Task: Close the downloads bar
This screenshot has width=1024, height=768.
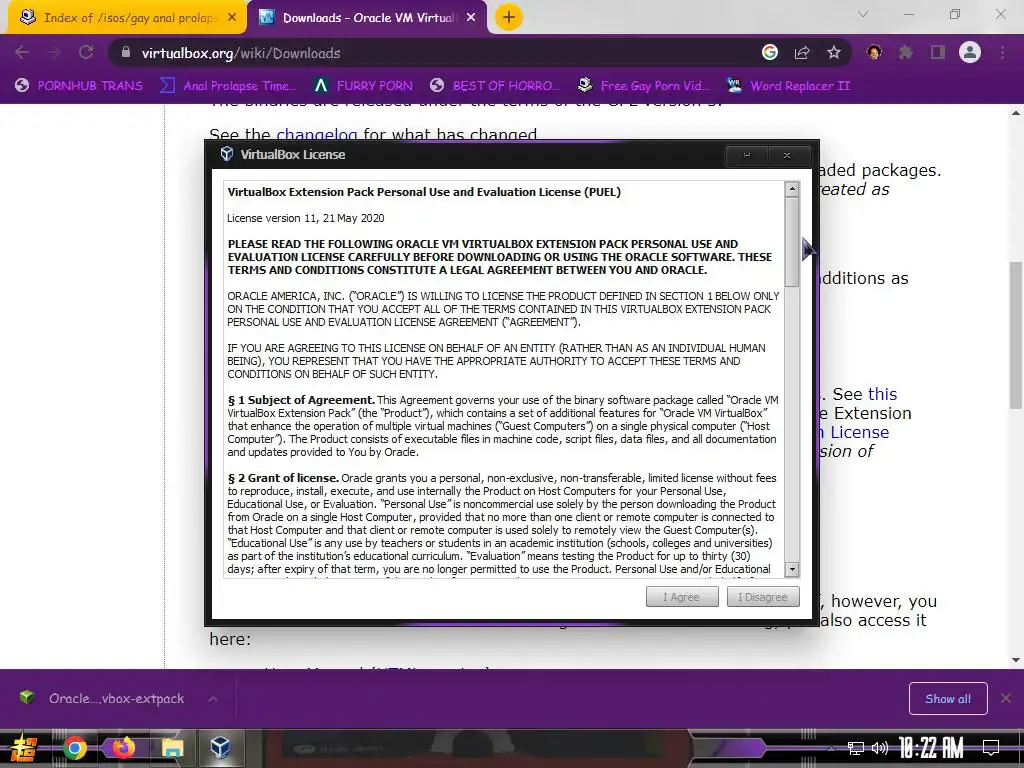Action: coord(1006,698)
